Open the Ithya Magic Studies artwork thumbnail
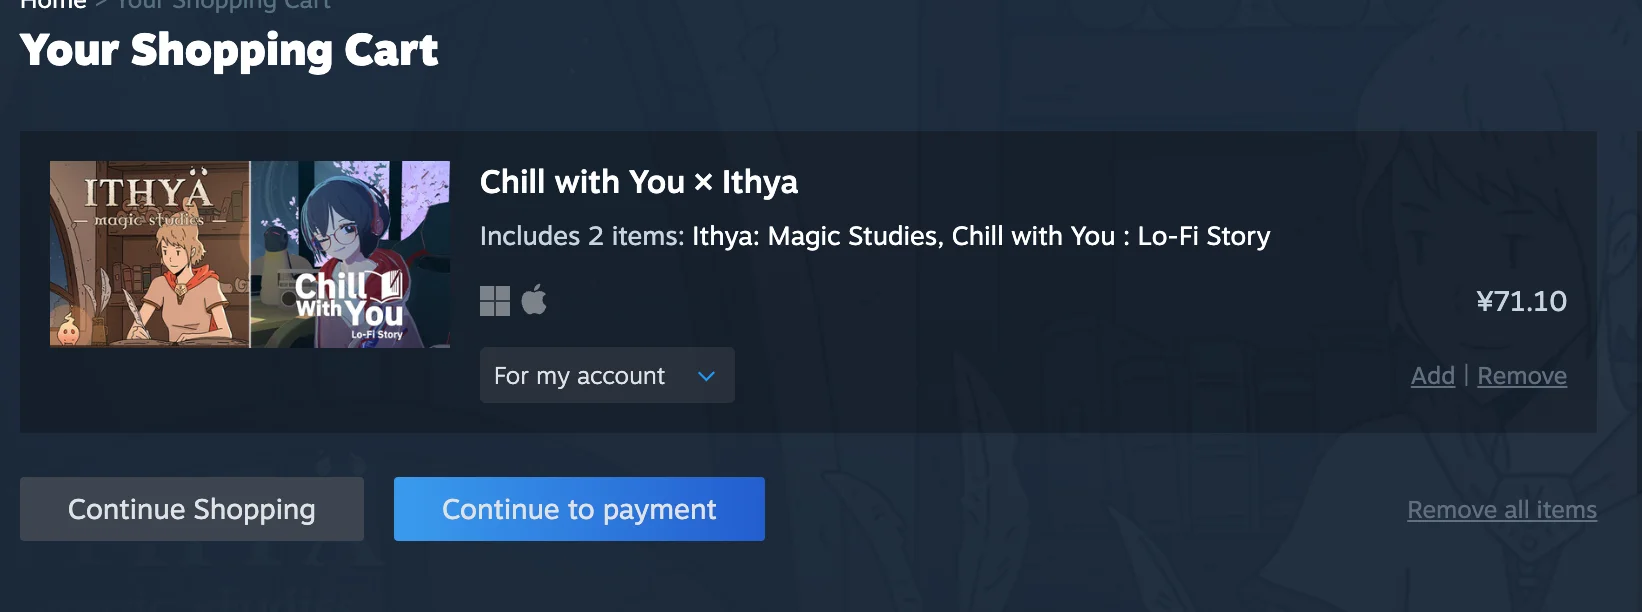Screen dimensions: 1642x612 coord(150,254)
